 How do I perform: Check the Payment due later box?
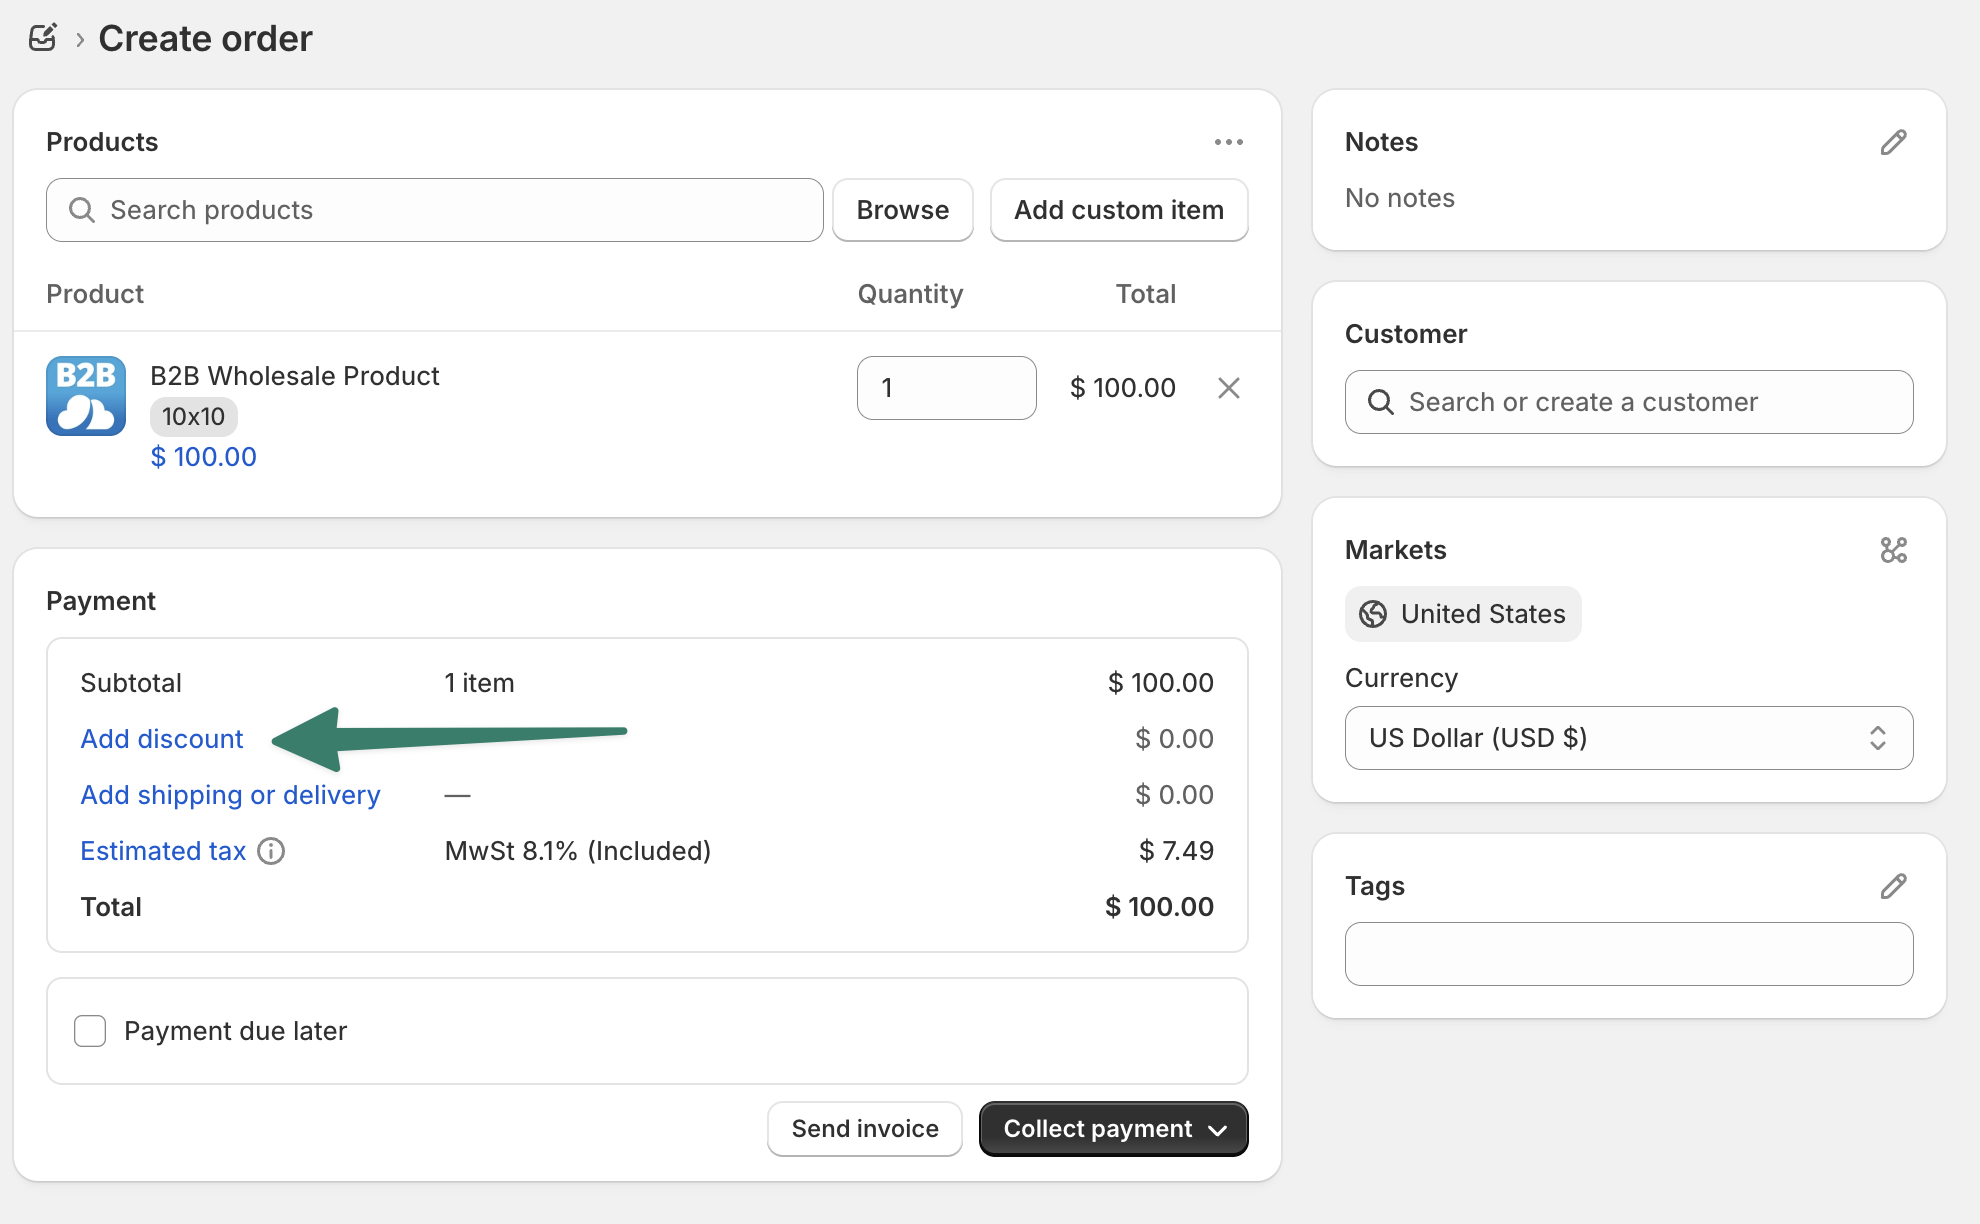coord(90,1031)
